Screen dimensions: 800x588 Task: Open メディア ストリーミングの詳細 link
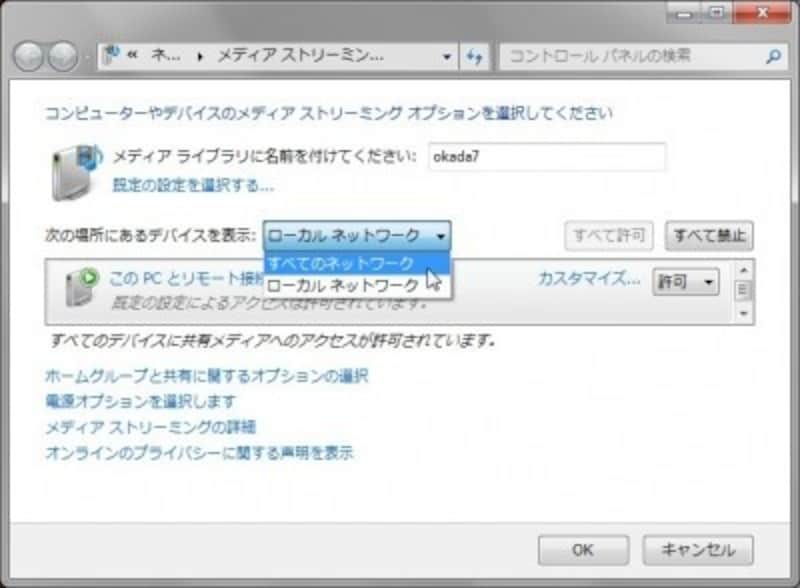(x=151, y=427)
